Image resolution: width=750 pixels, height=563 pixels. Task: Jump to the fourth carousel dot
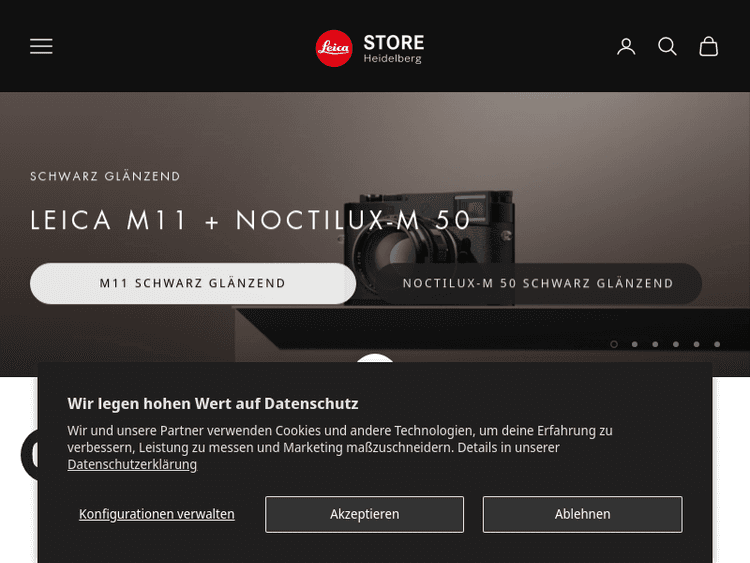[676, 344]
